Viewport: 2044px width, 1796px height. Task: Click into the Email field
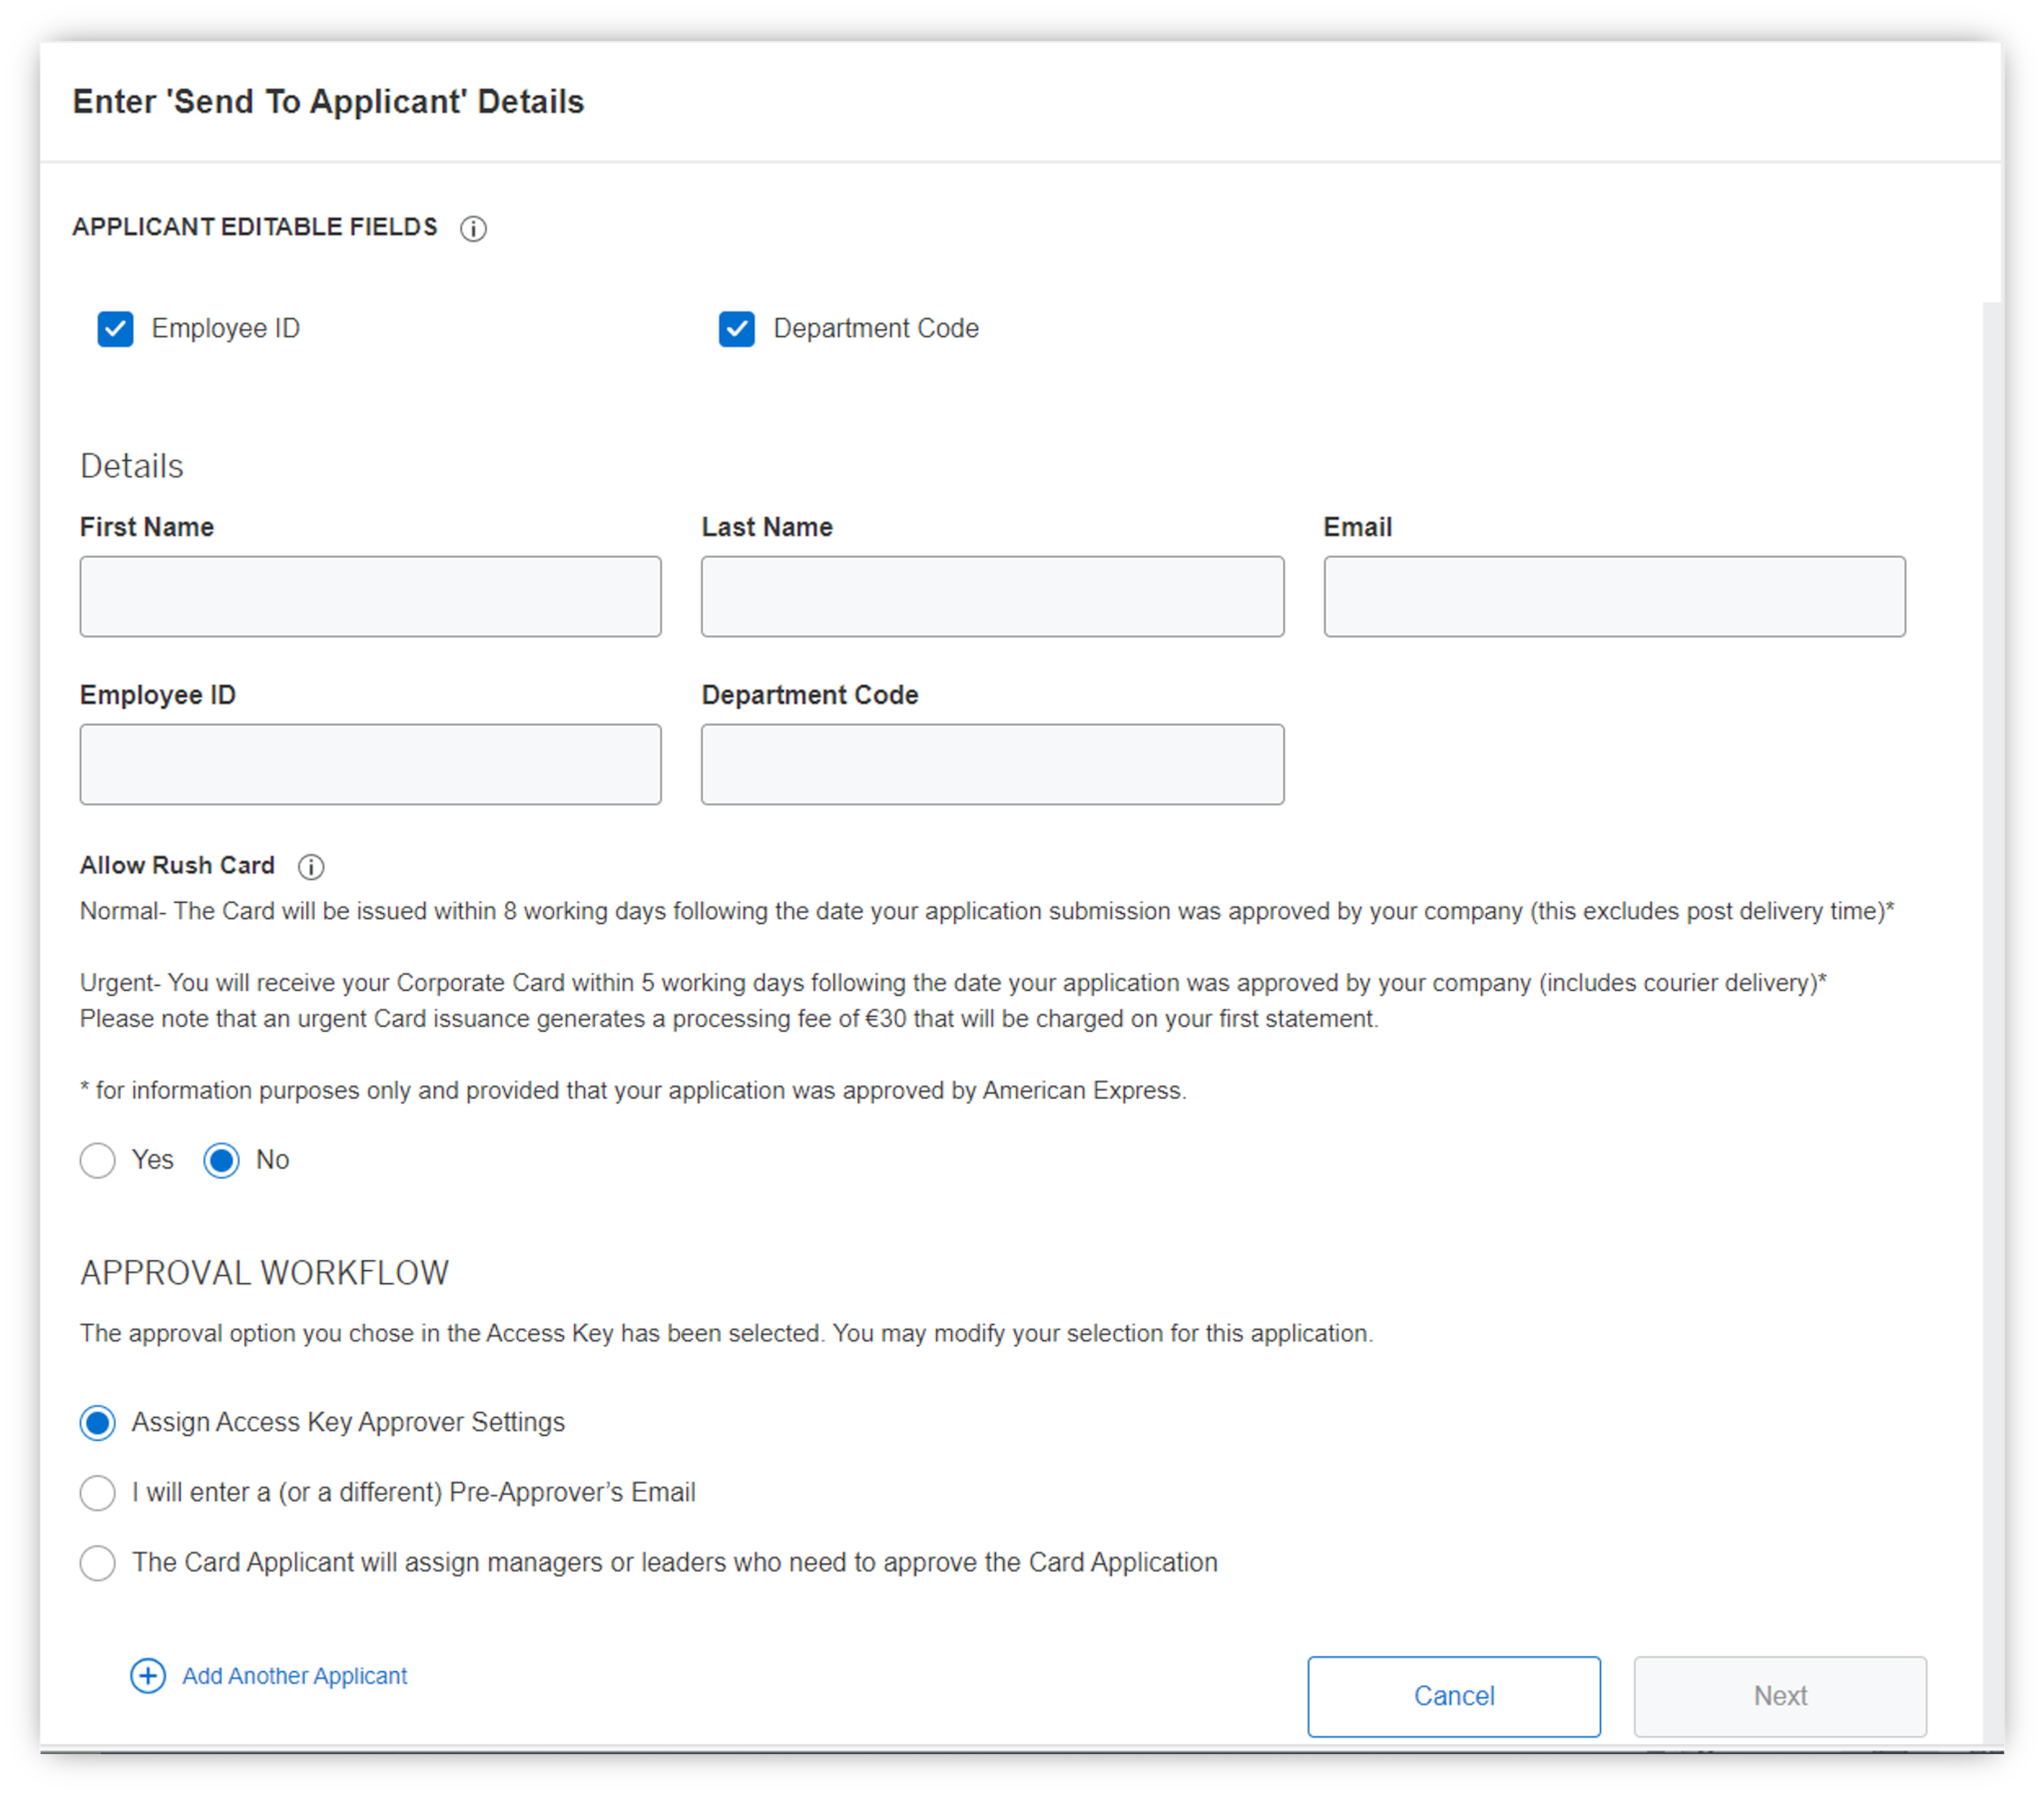pyautogui.click(x=1614, y=597)
